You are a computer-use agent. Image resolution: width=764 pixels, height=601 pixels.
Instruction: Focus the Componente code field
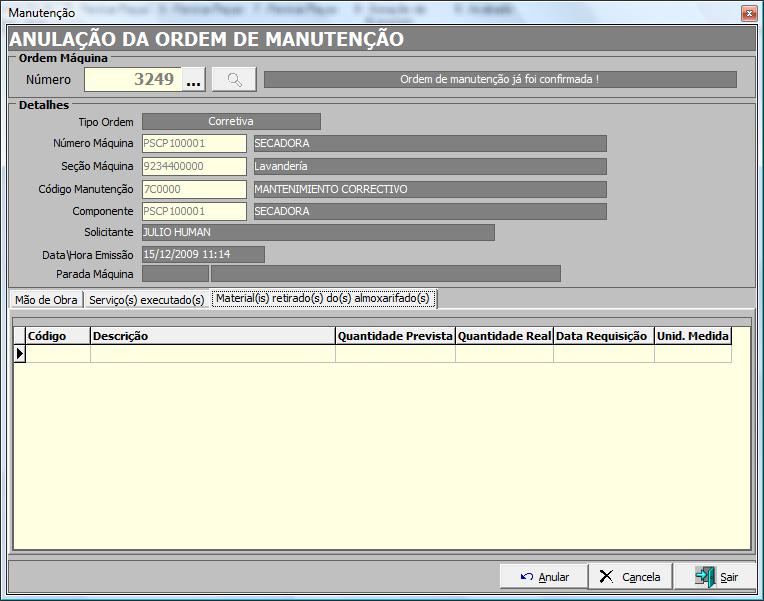(194, 211)
